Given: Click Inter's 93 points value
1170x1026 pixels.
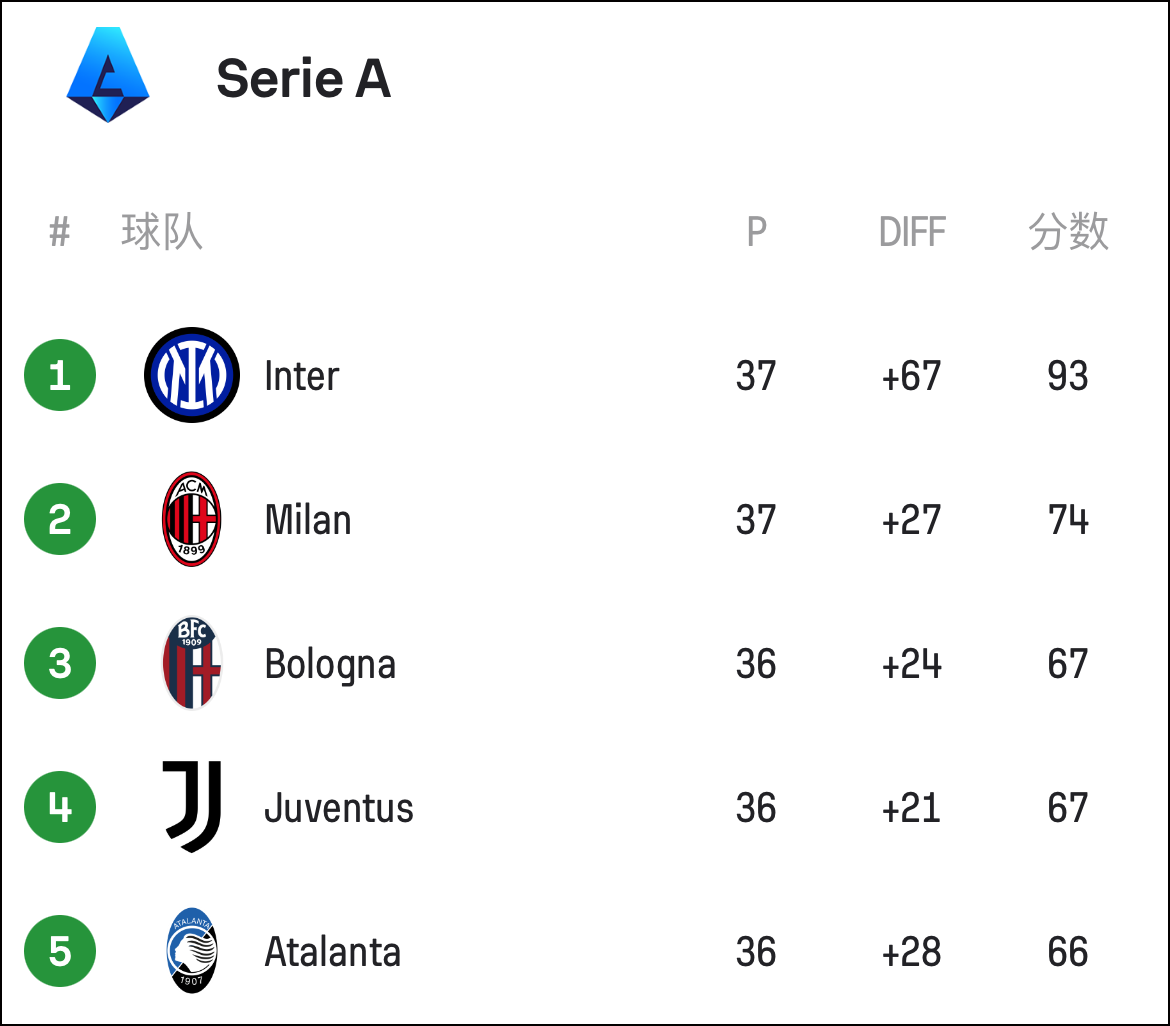Looking at the screenshot, I should pyautogui.click(x=1068, y=375).
